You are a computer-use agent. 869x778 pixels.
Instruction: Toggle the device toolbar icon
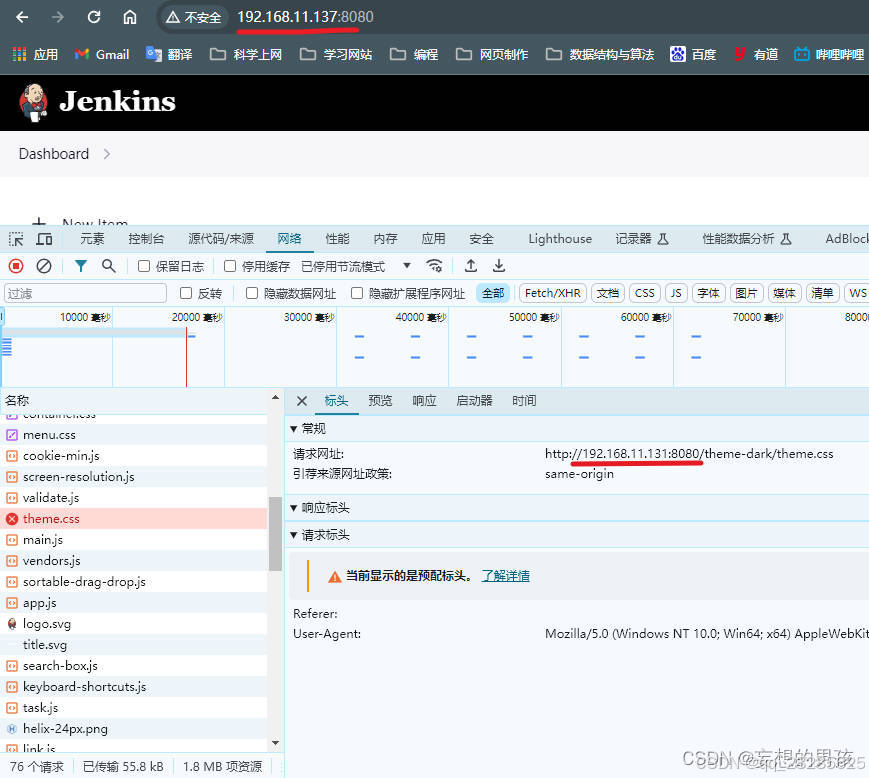44,239
